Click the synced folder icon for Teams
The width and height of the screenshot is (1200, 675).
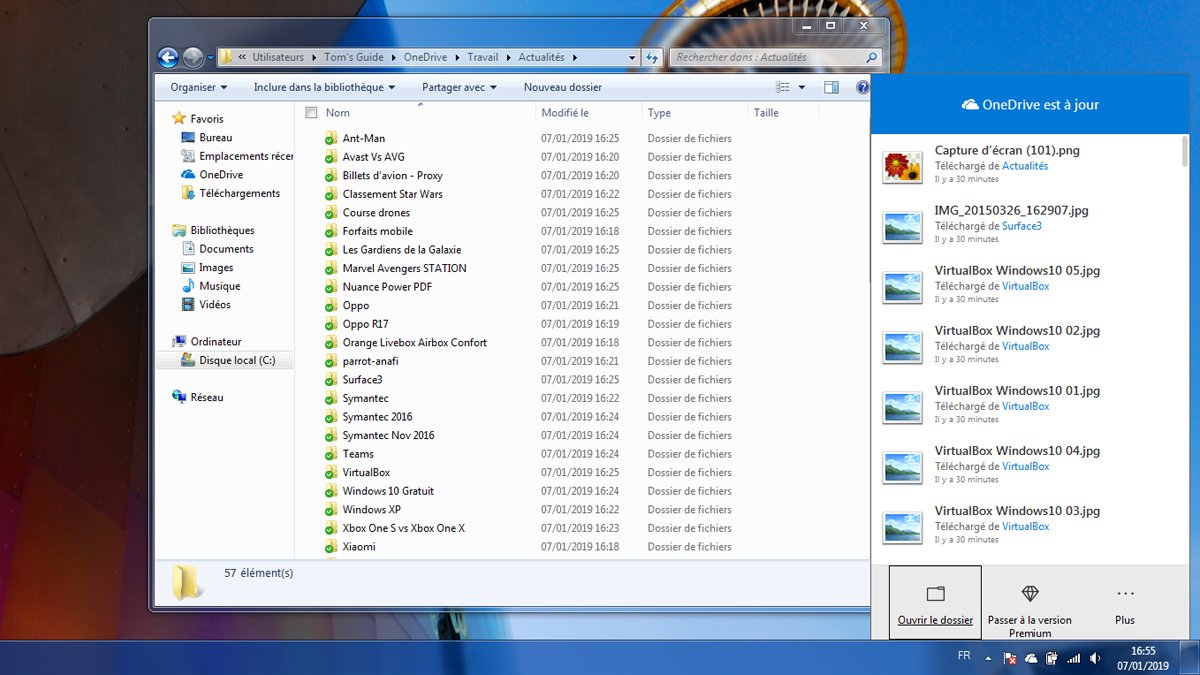(x=331, y=454)
